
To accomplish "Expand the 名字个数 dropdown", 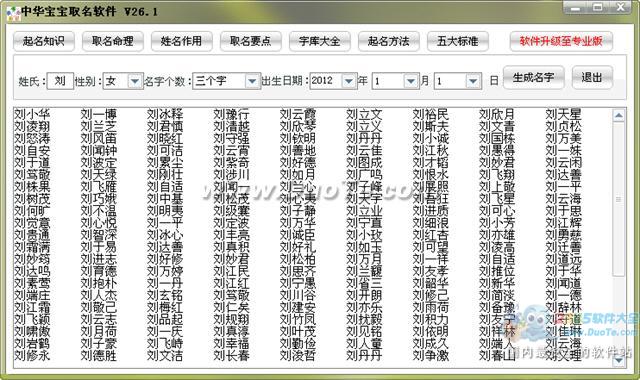I will click(252, 81).
